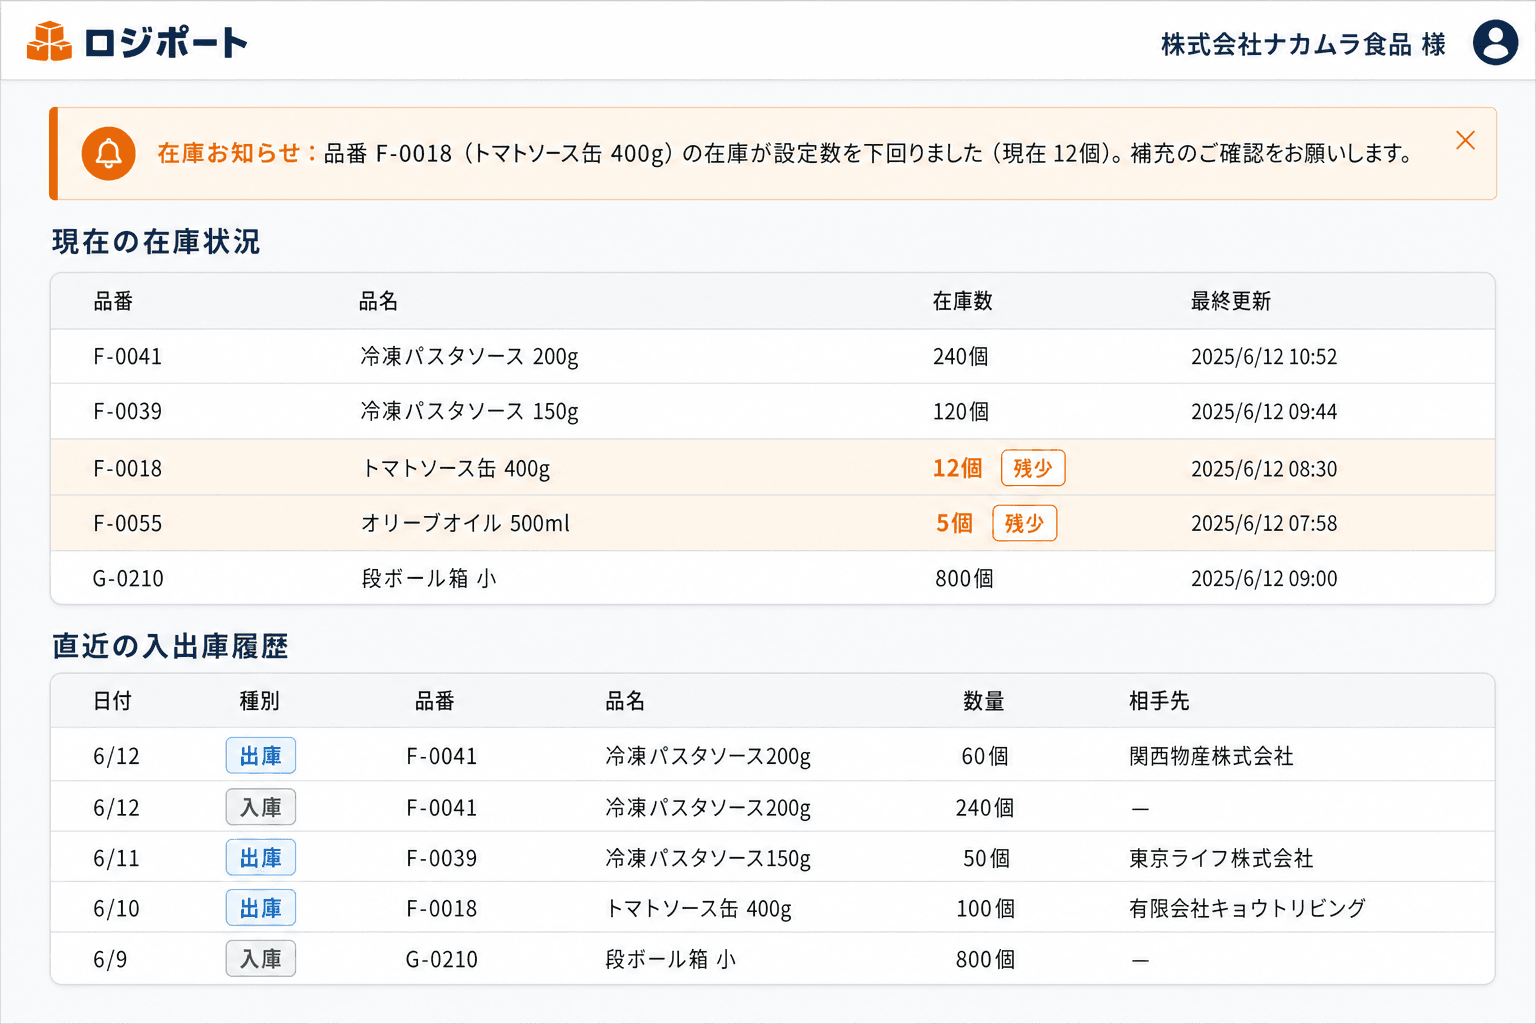Click the 入庫 tag on the 6/12 240個 row
Viewport: 1536px width, 1024px height.
click(261, 807)
